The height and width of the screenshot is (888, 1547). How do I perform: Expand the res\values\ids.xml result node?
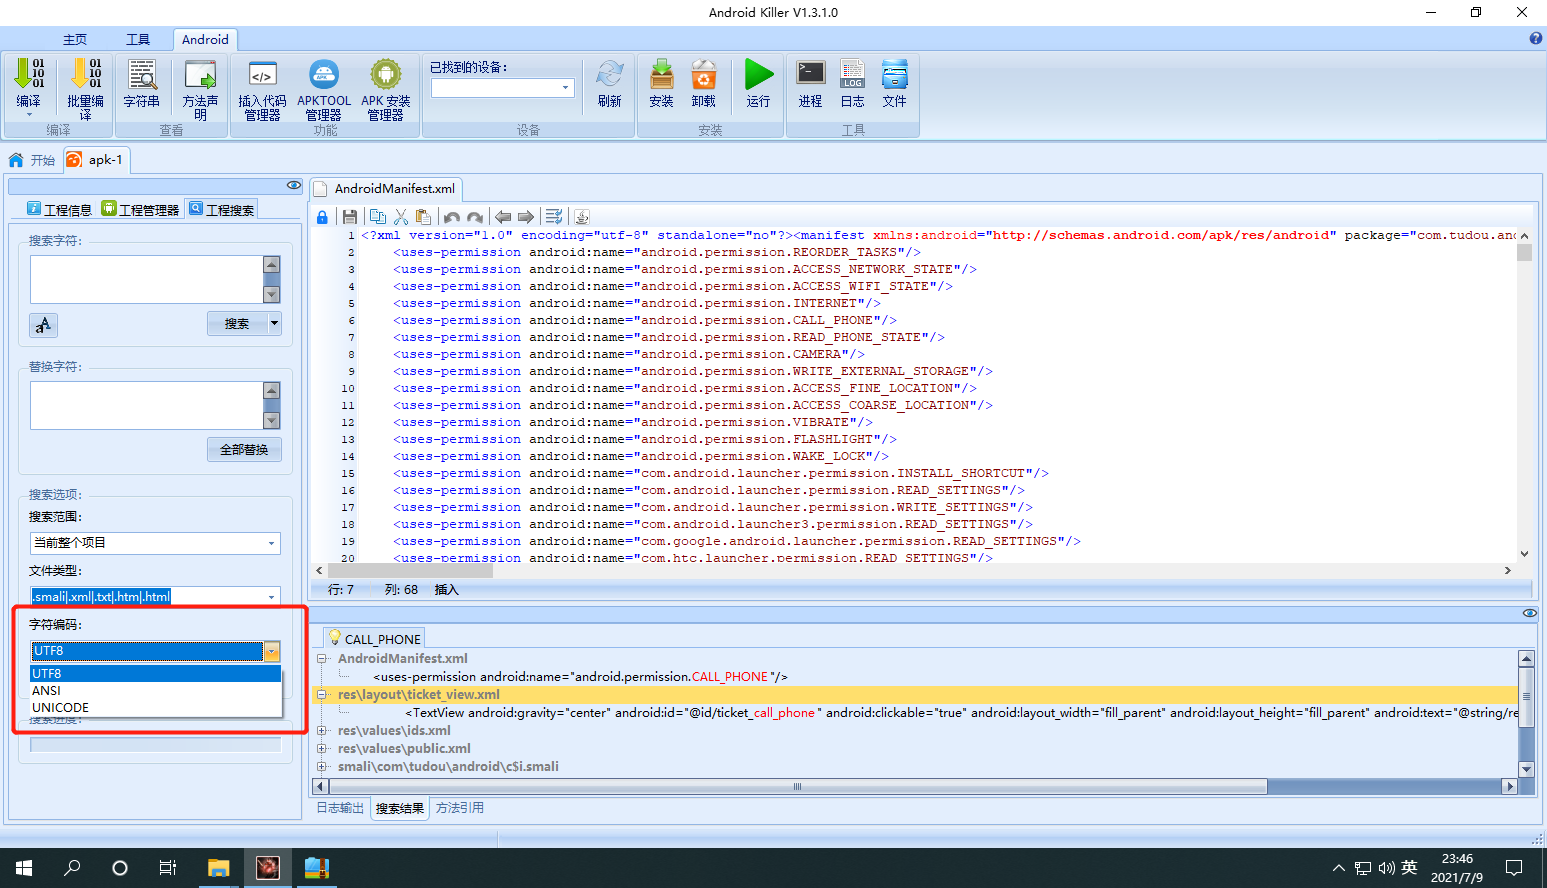(322, 731)
